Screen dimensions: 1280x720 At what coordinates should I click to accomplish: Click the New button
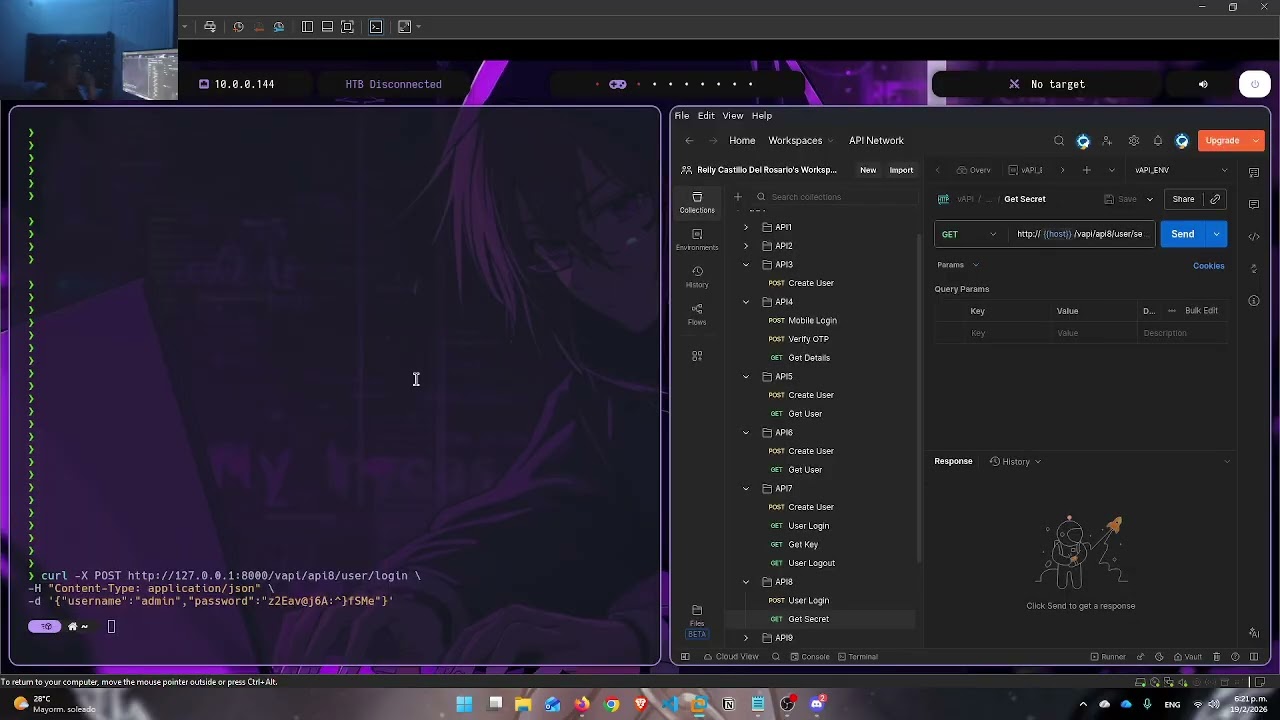point(868,170)
